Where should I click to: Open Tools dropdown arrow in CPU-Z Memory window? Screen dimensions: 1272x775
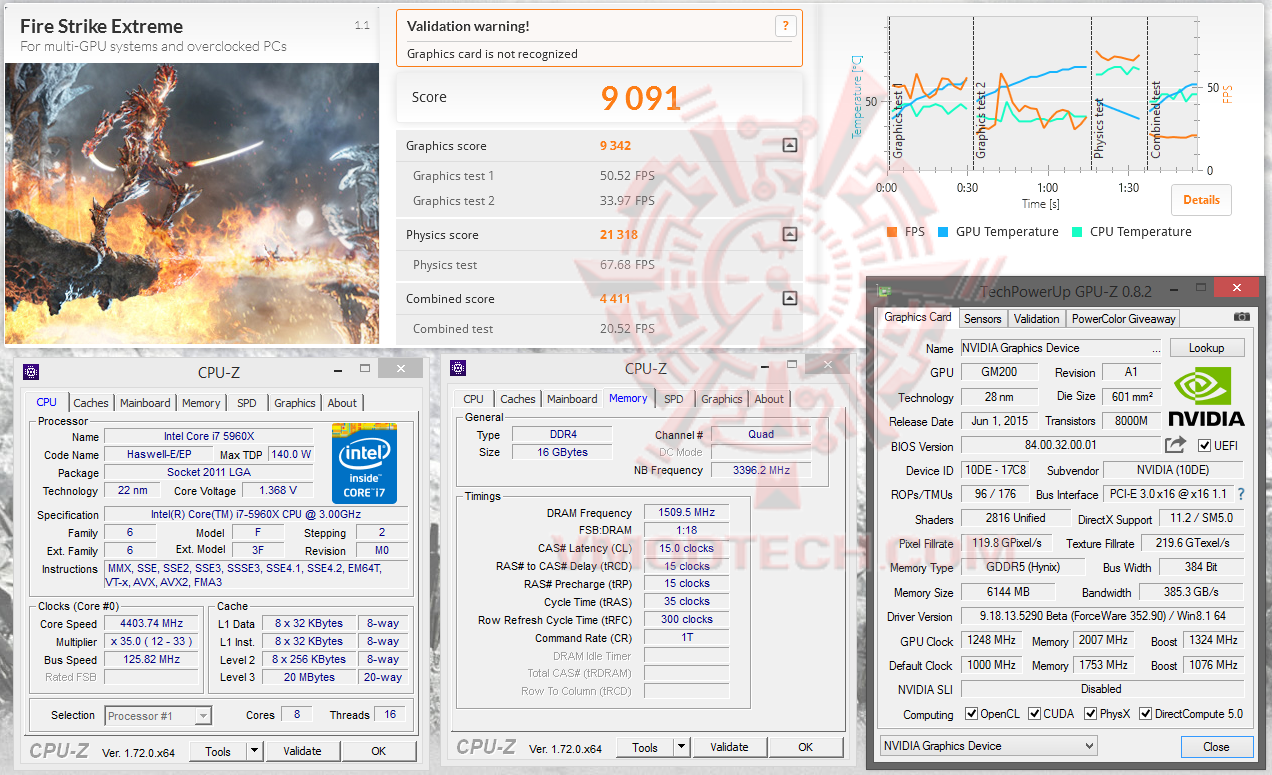click(x=681, y=747)
